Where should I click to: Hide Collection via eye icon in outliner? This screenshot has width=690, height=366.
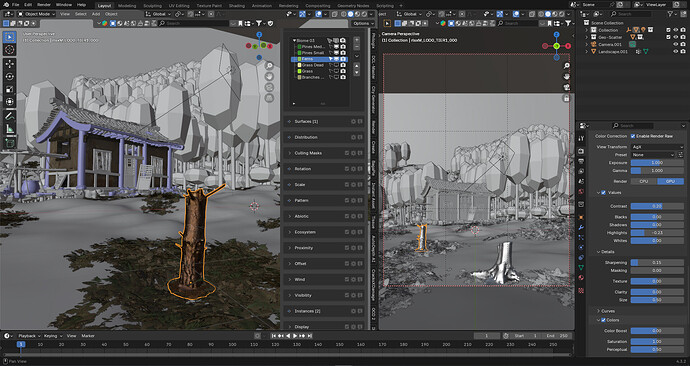pyautogui.click(x=675, y=30)
